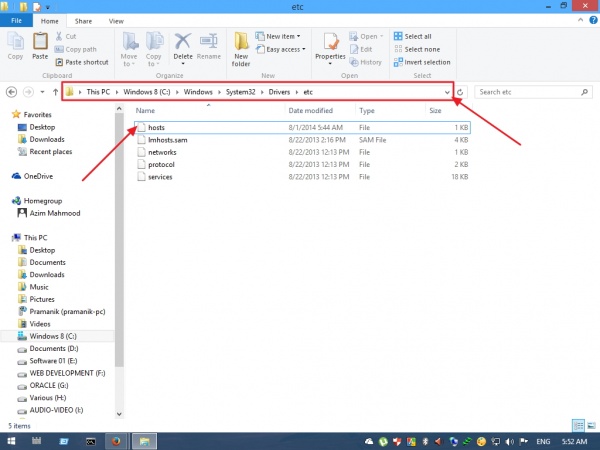Screen dimensions: 600x450
Task: Click Invert selection command
Action: coord(422,62)
